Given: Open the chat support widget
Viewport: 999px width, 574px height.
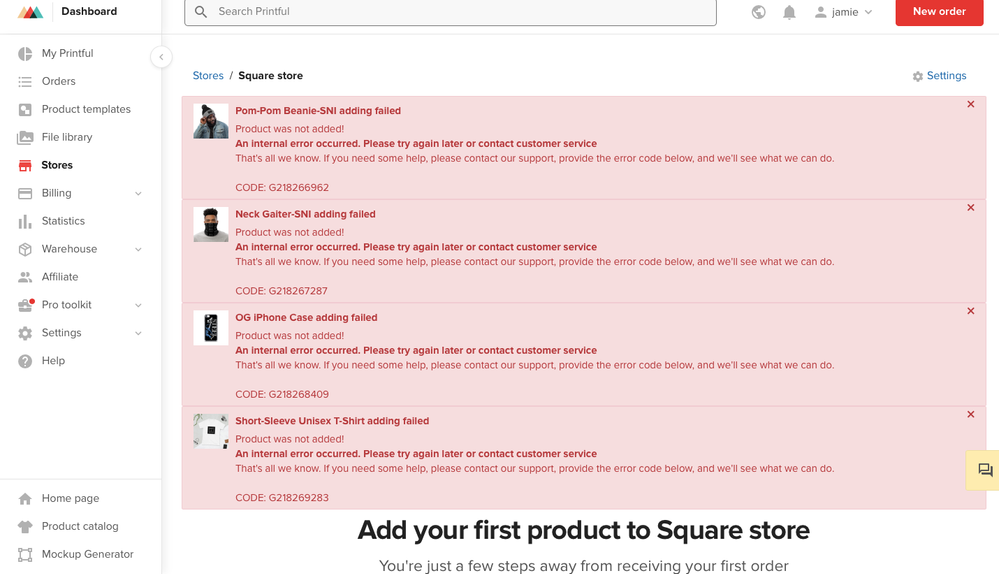Looking at the screenshot, I should [984, 470].
